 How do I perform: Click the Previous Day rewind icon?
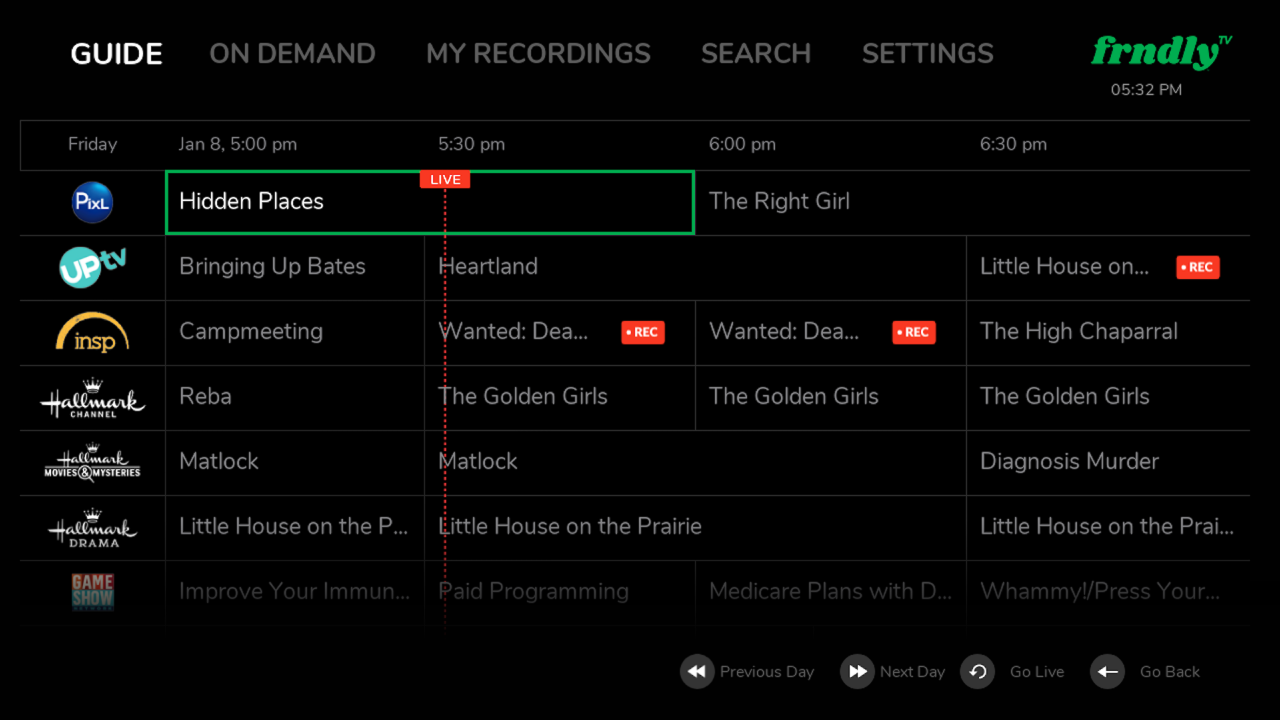tap(697, 672)
